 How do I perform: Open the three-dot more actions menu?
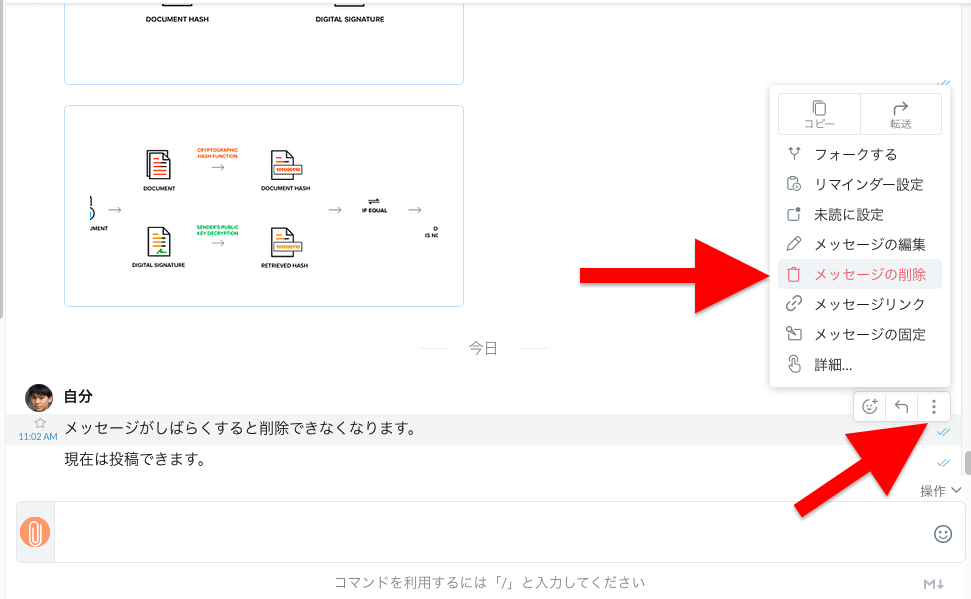(x=933, y=406)
